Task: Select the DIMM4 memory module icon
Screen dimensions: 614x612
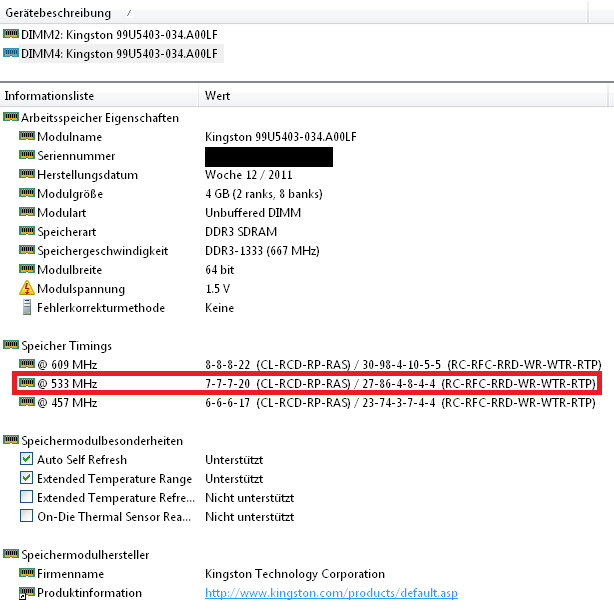Action: click(x=11, y=53)
